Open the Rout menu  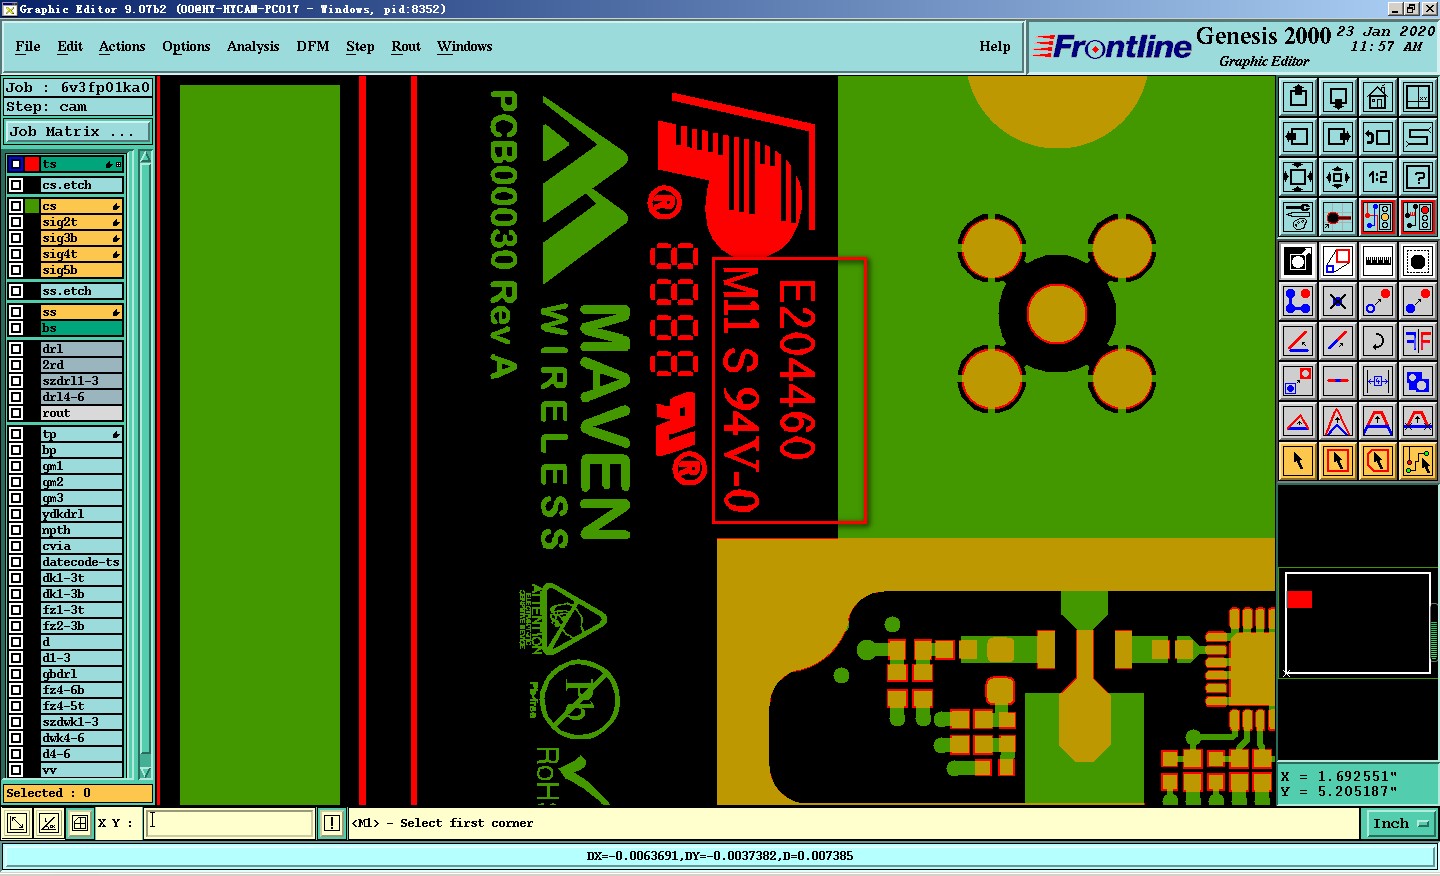[406, 46]
